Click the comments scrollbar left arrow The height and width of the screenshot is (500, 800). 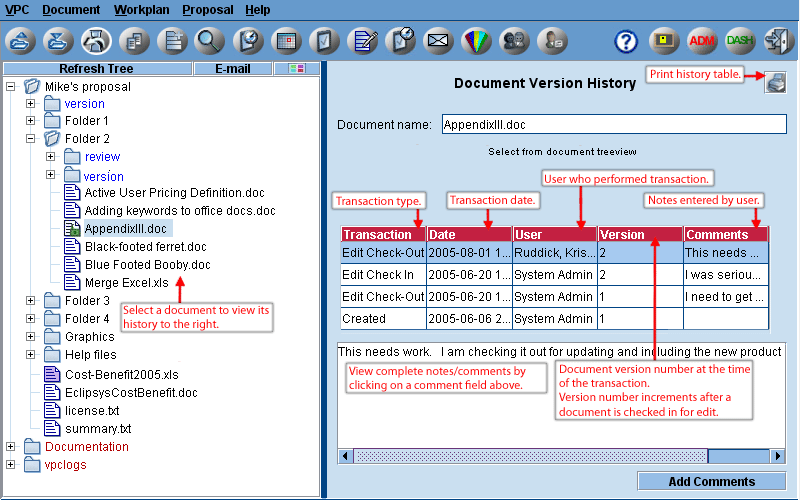[345, 456]
